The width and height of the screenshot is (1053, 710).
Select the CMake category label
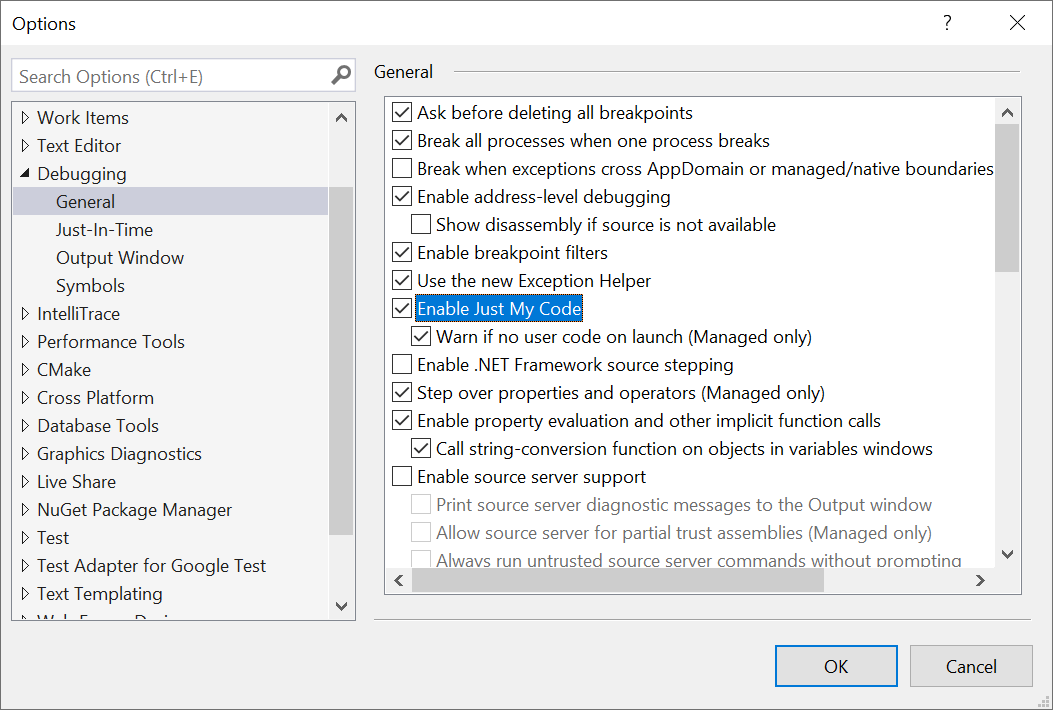pyautogui.click(x=64, y=369)
